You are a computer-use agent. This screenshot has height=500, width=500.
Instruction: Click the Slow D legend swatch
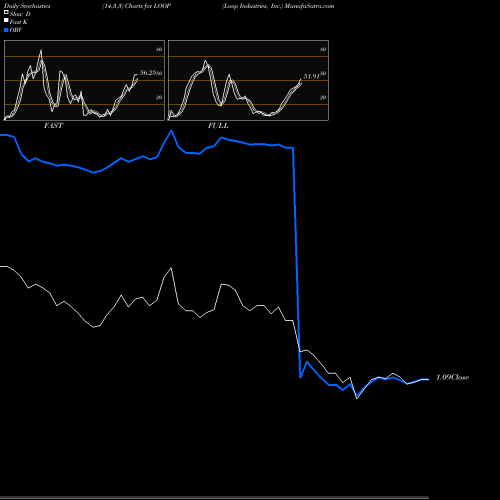[x=6, y=12]
